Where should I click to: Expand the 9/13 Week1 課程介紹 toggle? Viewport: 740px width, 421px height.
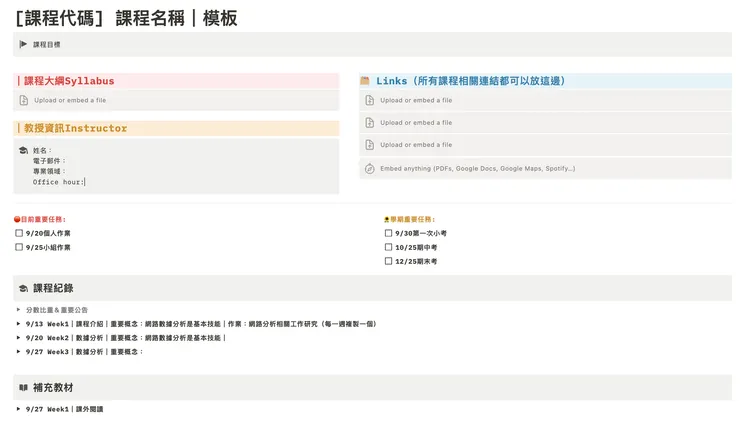coord(18,324)
